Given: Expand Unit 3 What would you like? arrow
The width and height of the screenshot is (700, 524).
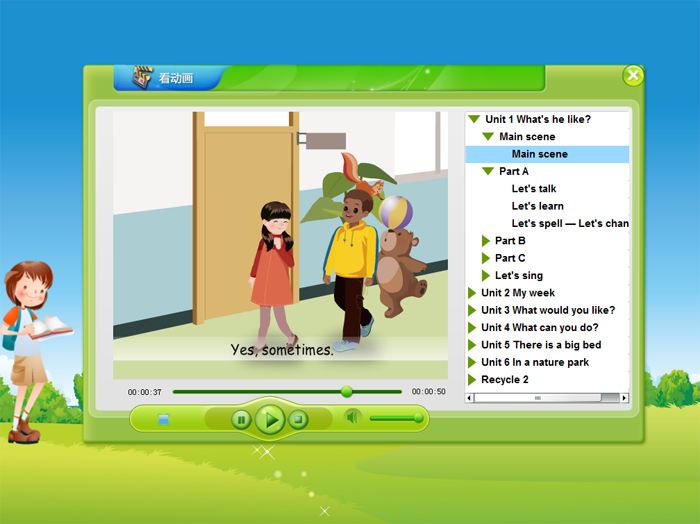Looking at the screenshot, I should click(x=472, y=310).
